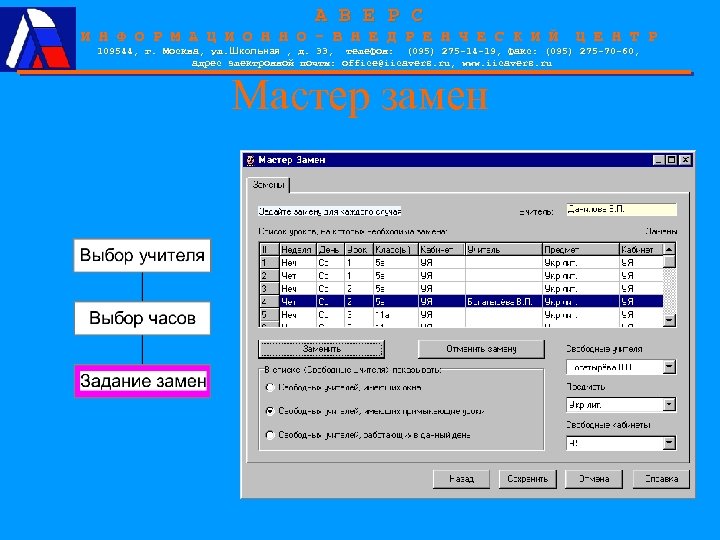The height and width of the screenshot is (540, 720).
Task: Click the Отменить замену button
Action: 481,349
